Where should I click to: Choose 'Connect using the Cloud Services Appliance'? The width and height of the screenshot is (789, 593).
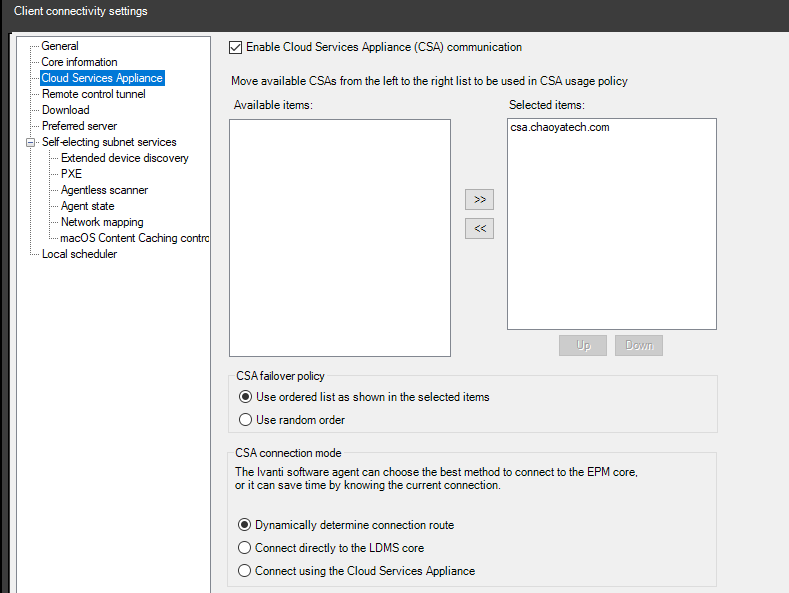click(x=245, y=571)
